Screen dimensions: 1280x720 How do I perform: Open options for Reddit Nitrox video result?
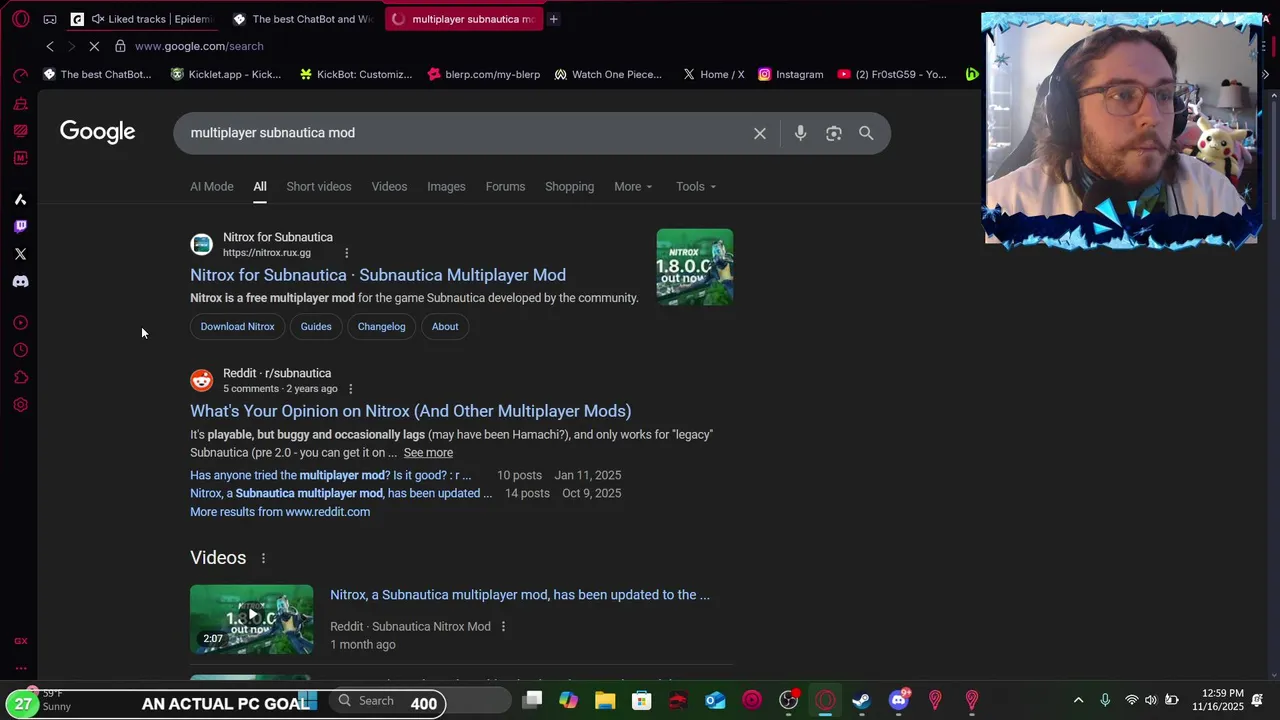503,627
